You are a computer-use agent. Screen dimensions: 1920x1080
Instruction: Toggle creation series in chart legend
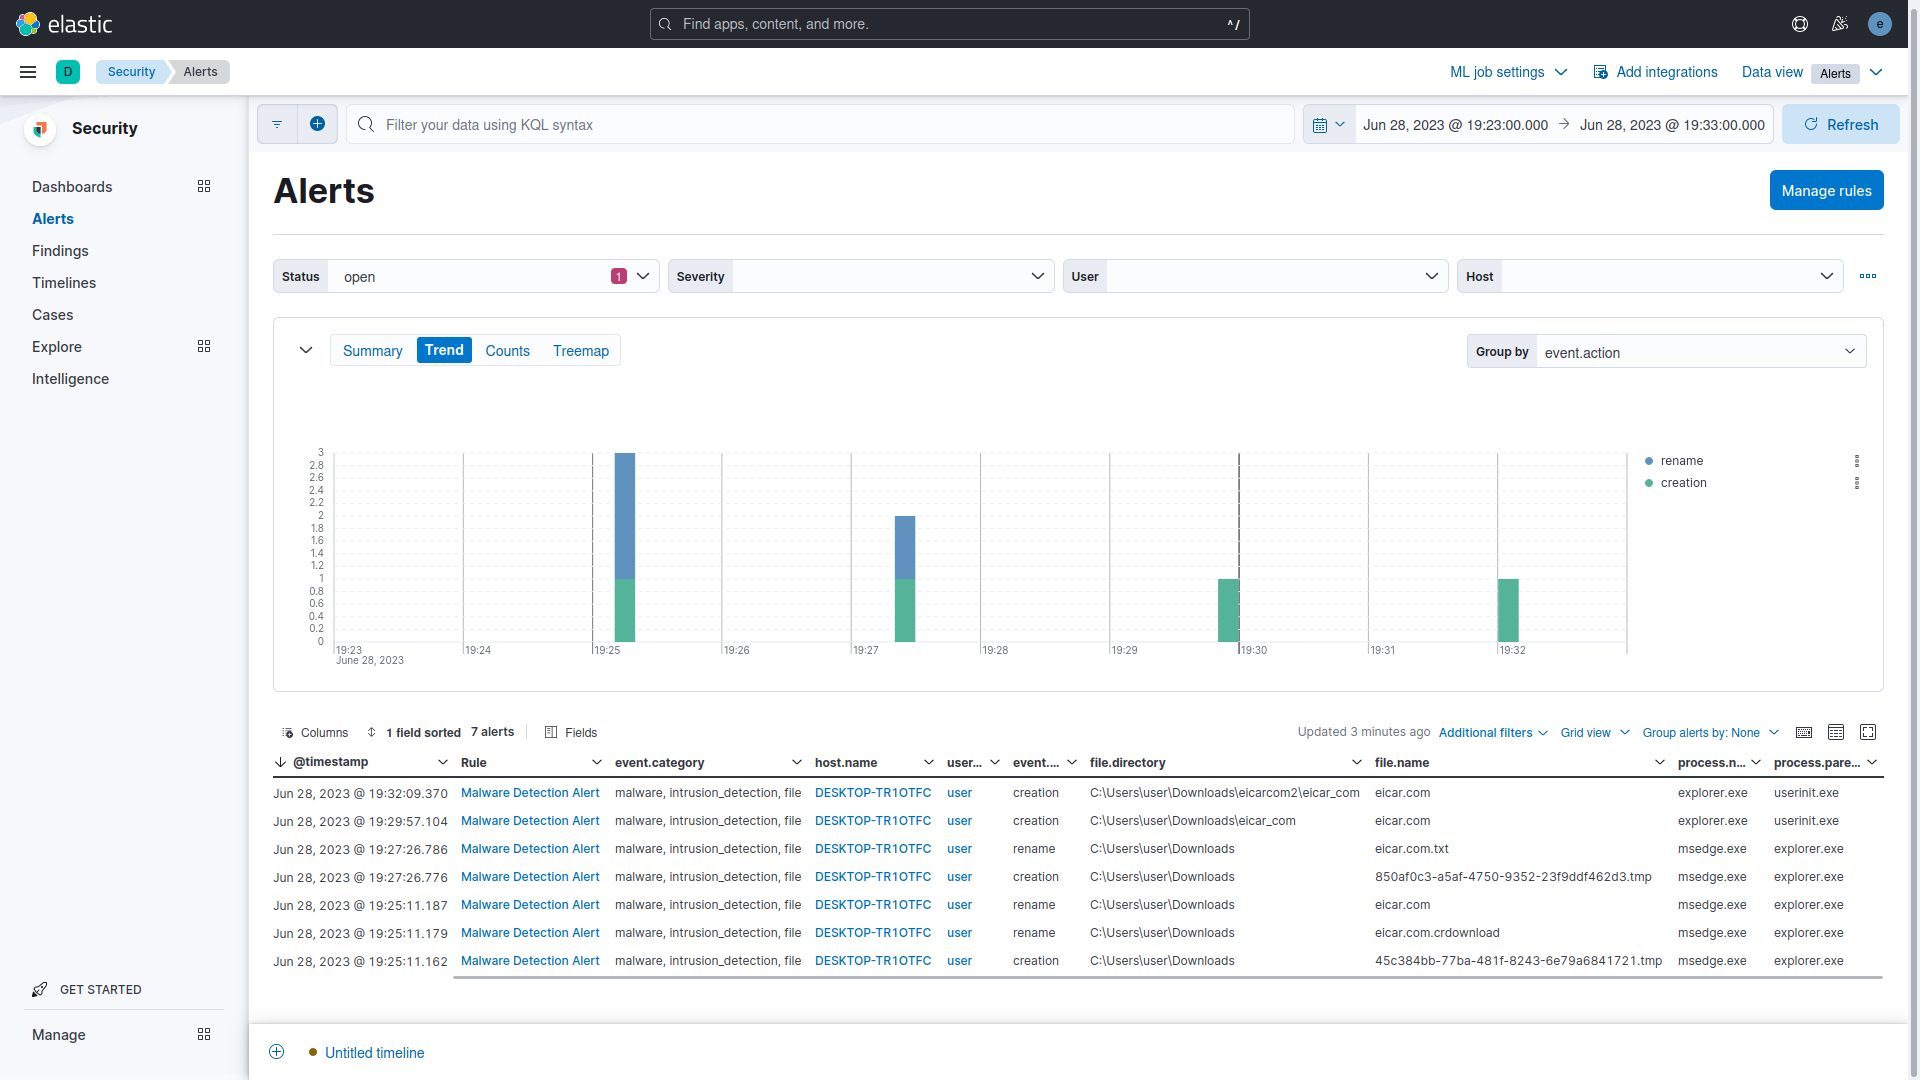point(1683,483)
